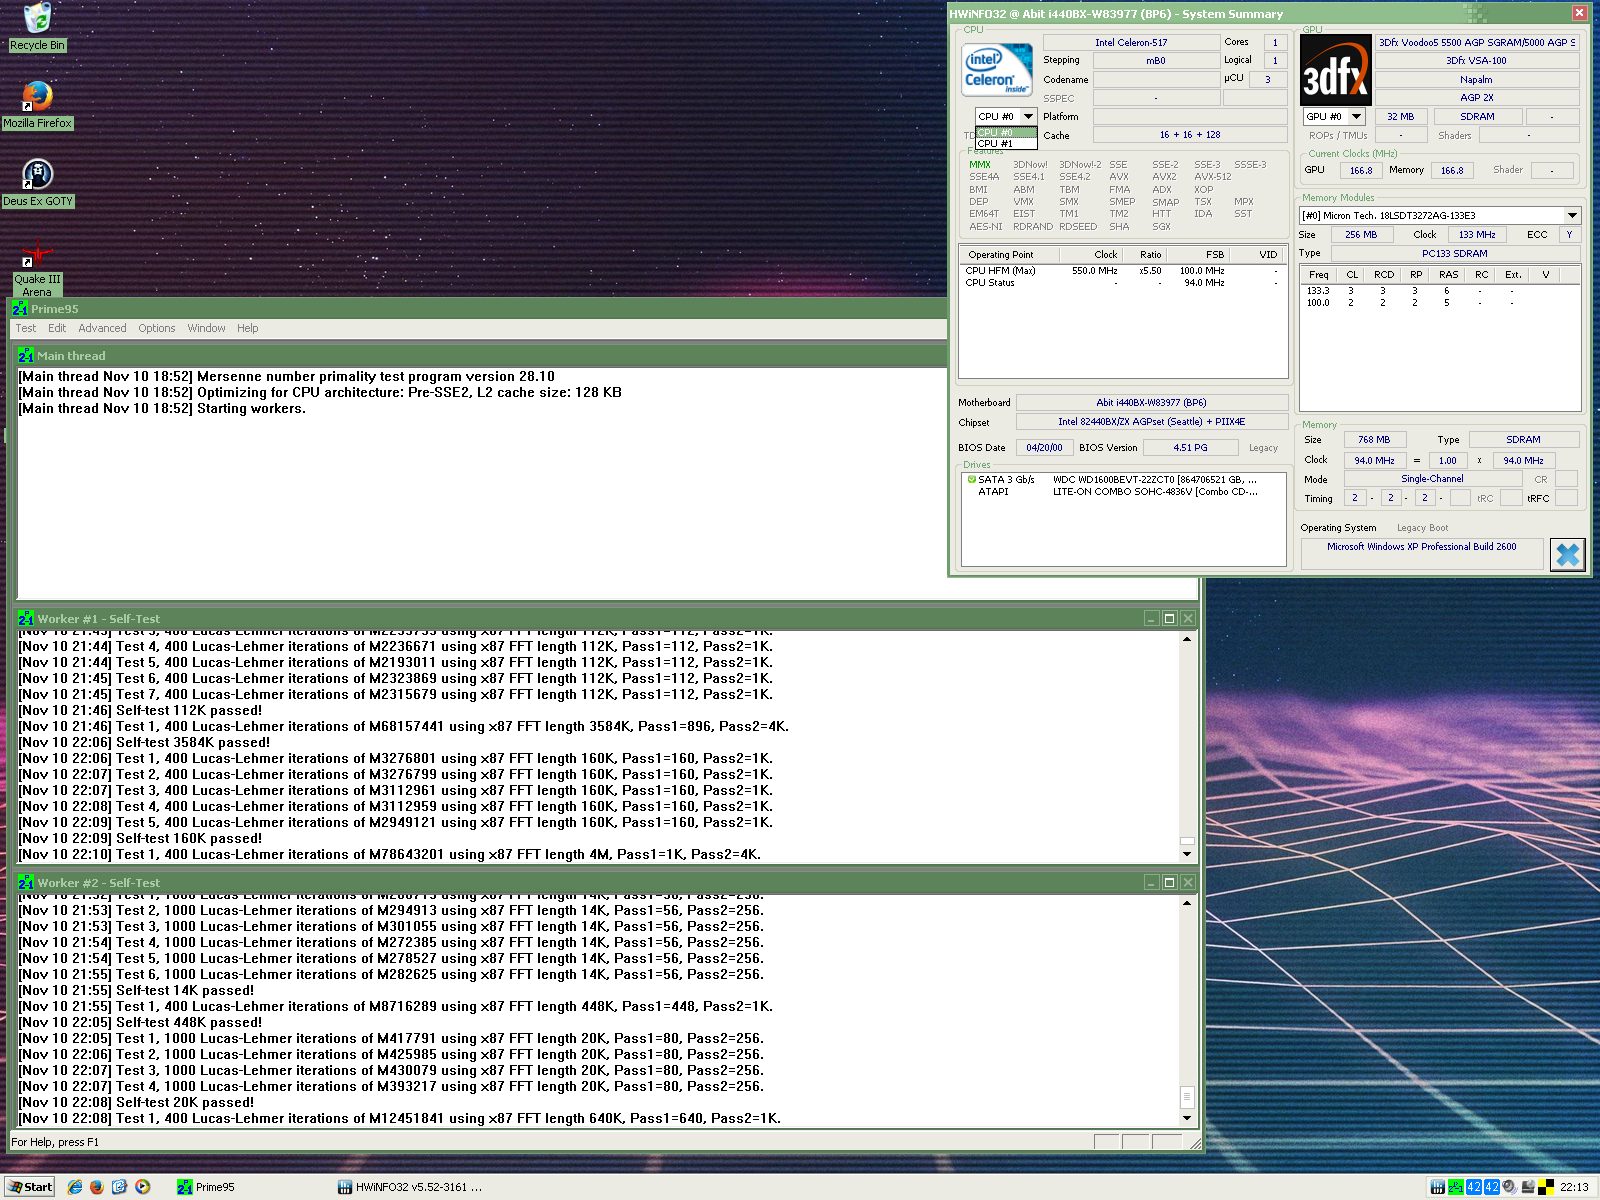
Task: Click the Worker #2 scrollbar thumb
Action: pos(1187,1098)
